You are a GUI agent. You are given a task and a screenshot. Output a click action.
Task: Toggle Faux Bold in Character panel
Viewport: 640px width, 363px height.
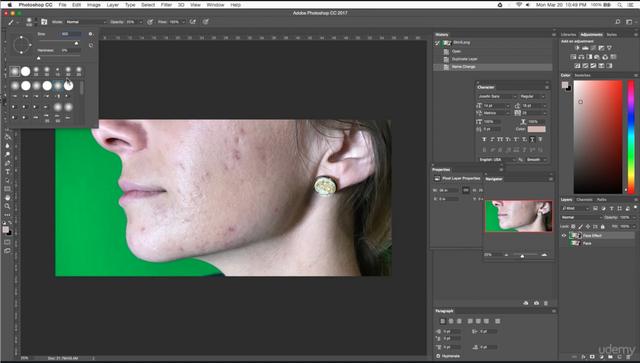pos(484,140)
